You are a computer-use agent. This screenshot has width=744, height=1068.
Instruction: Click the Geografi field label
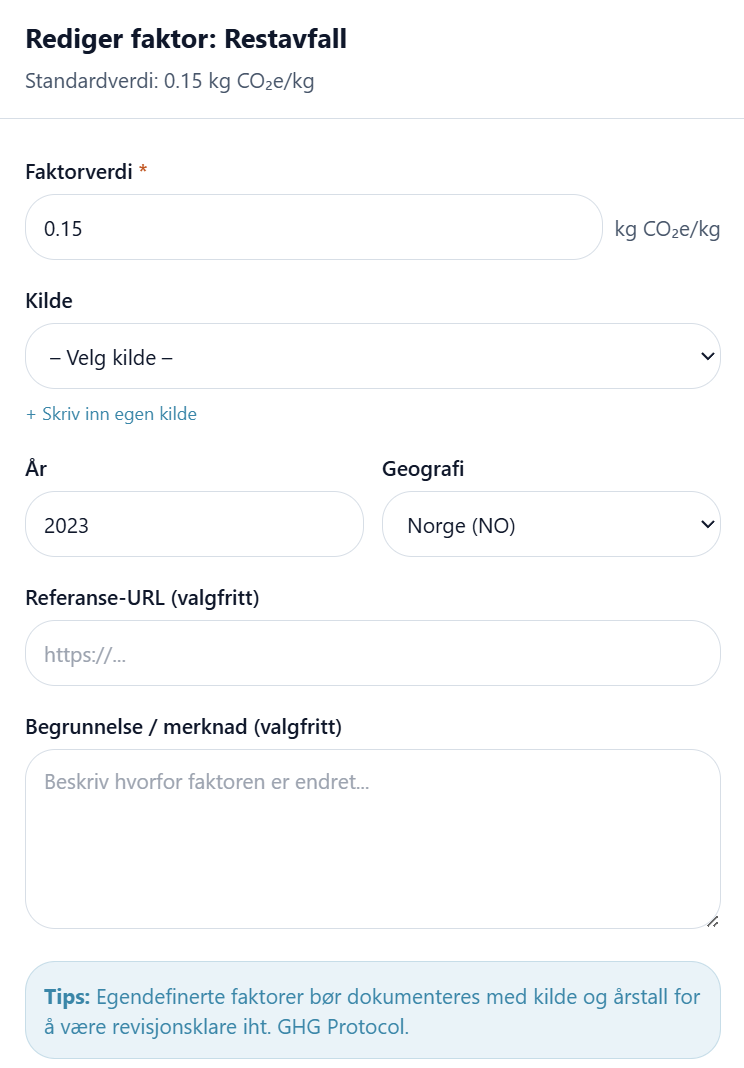point(423,469)
